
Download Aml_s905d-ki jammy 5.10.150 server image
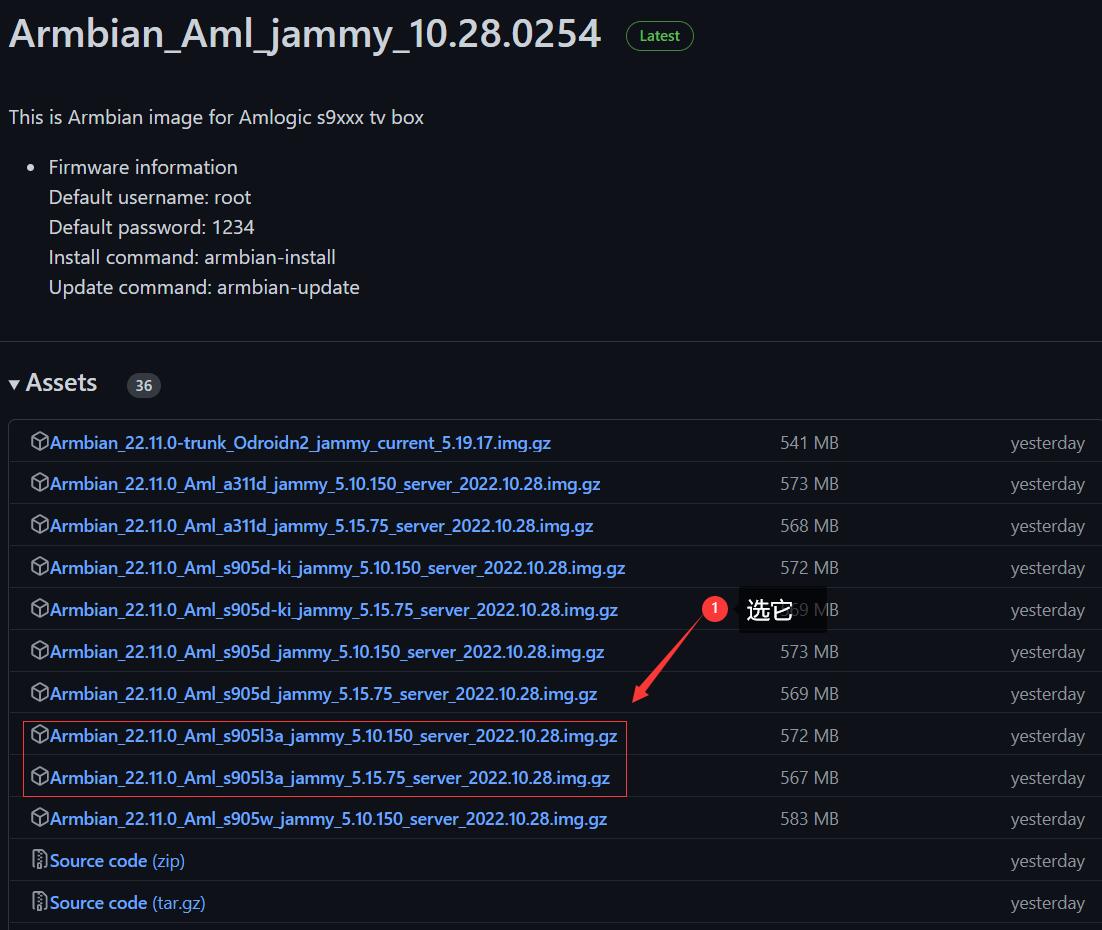337,568
